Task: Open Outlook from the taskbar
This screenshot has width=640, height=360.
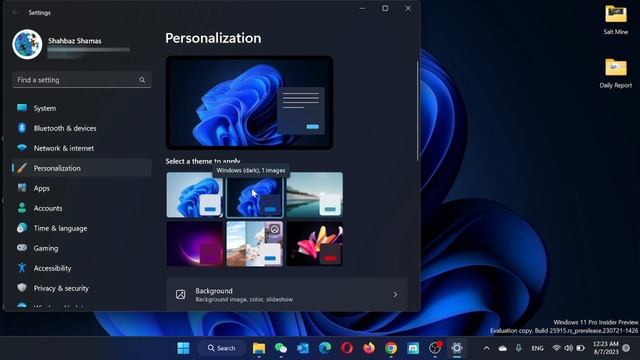Action: [x=303, y=348]
